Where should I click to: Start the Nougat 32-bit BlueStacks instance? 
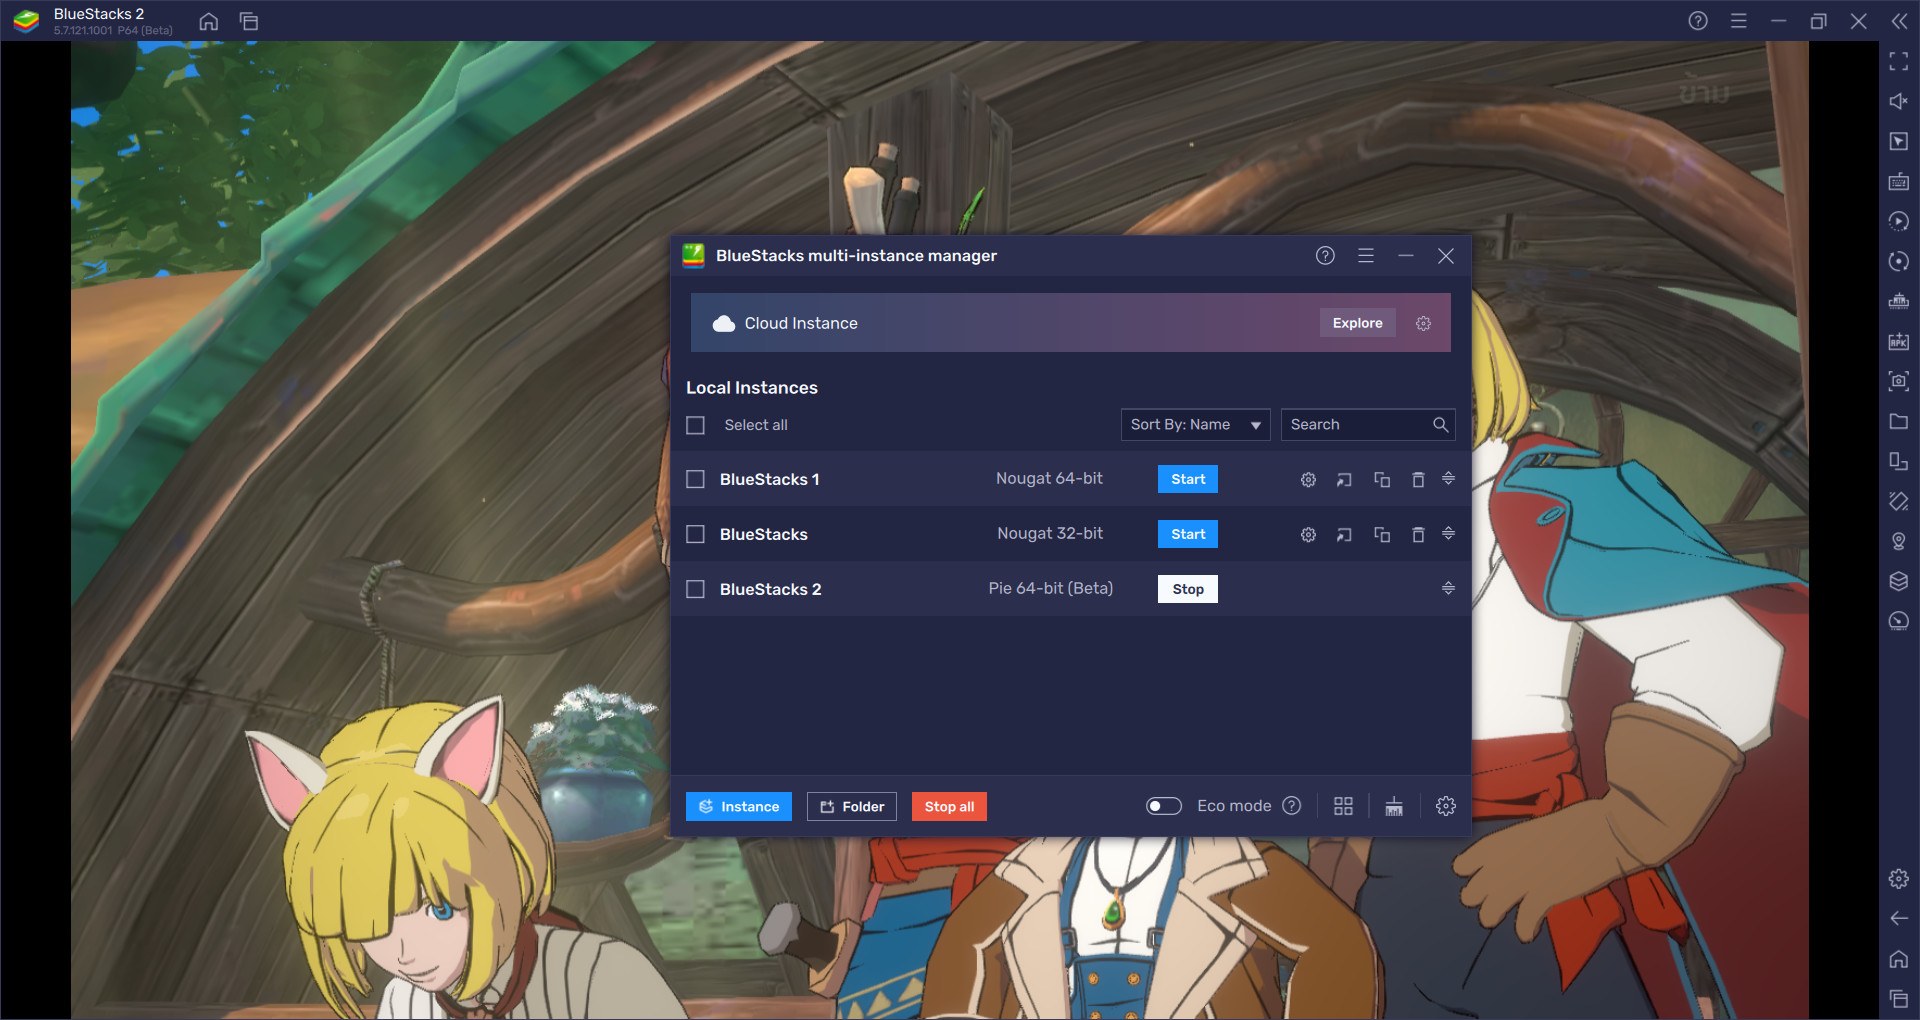[x=1188, y=534]
